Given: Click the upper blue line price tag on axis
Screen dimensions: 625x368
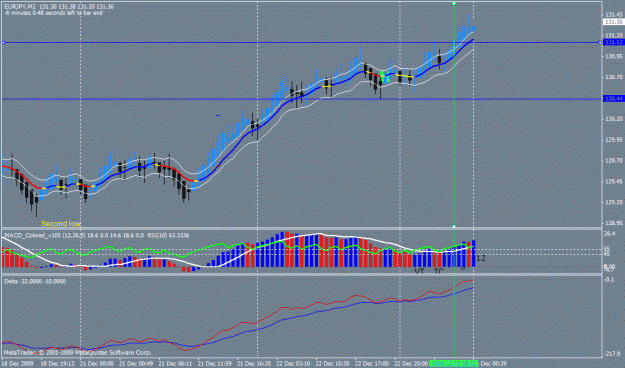Looking at the screenshot, I should pyautogui.click(x=613, y=42).
